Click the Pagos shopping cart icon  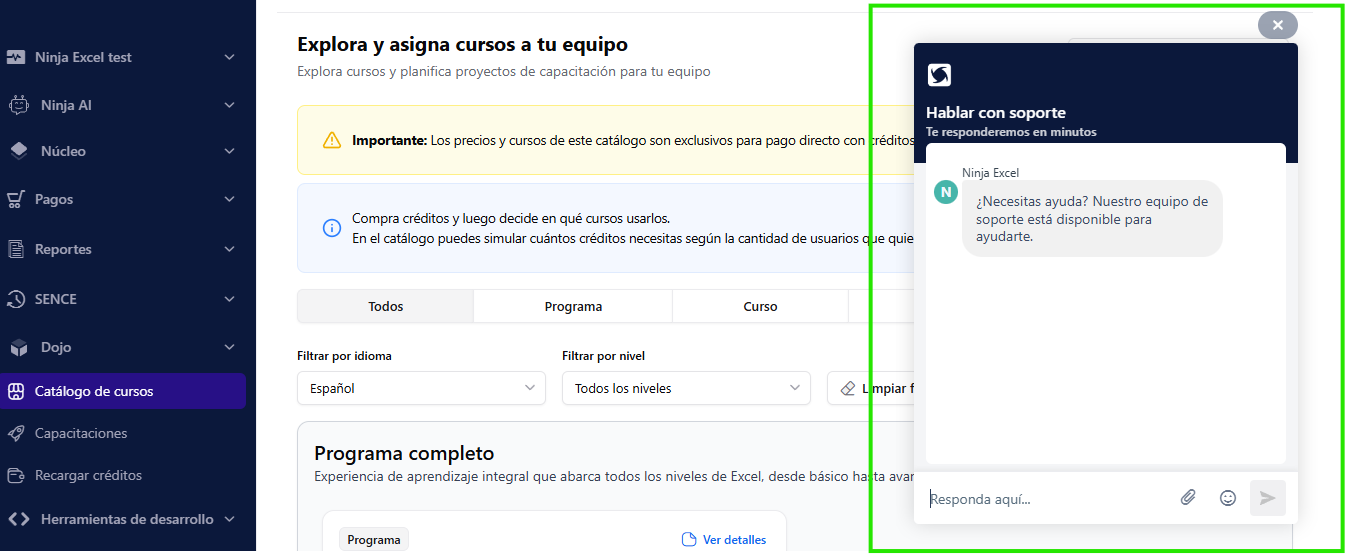pos(15,199)
